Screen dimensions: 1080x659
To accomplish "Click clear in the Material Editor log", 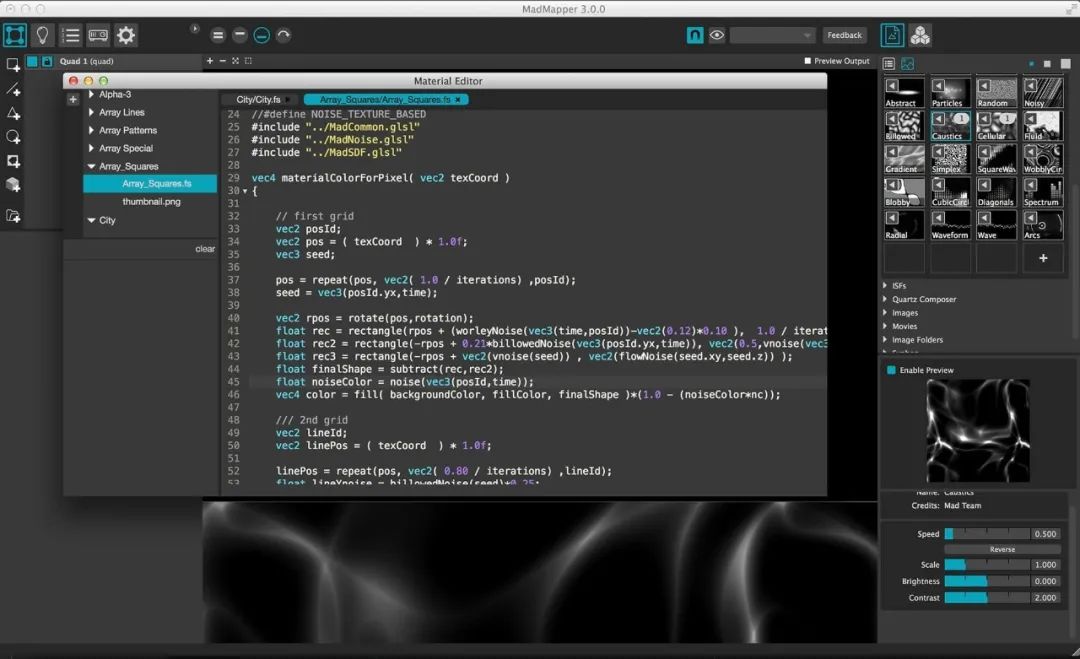I will [205, 249].
